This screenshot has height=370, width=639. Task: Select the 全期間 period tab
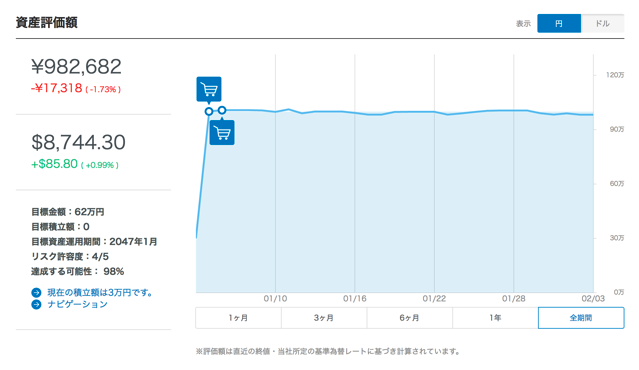click(581, 318)
